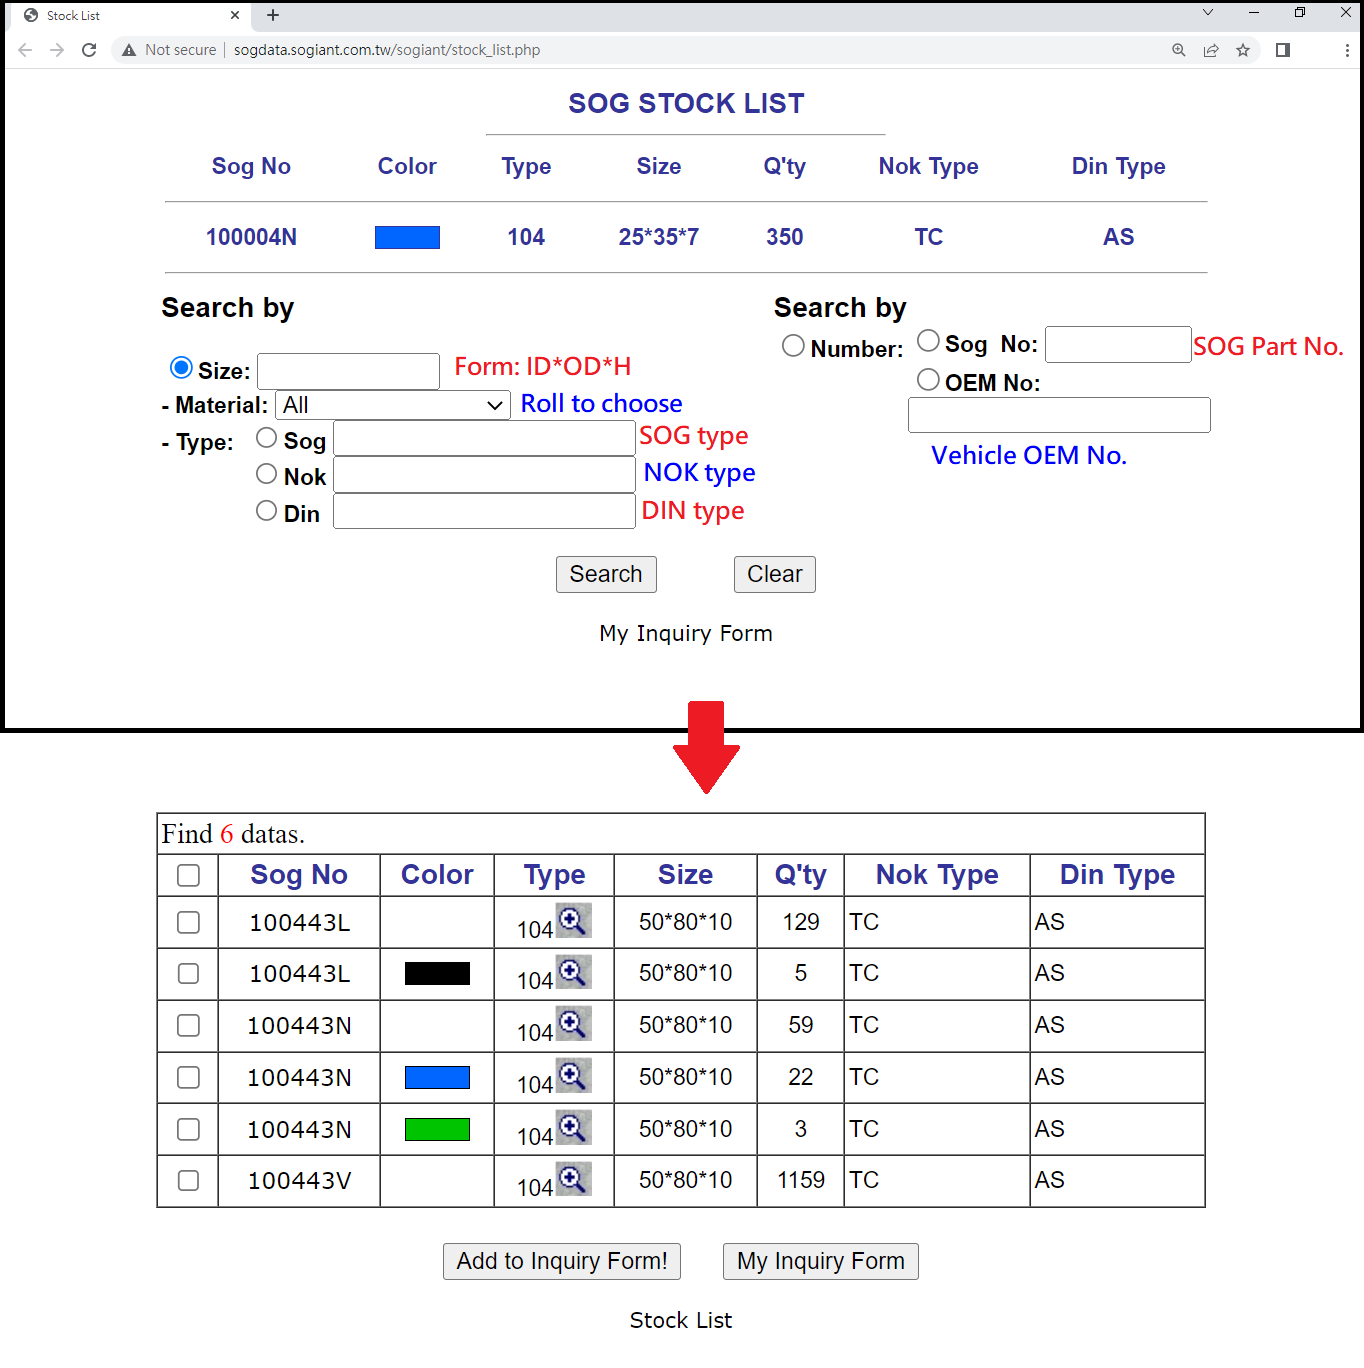Open a new browser tab
Image resolution: width=1364 pixels, height=1368 pixels.
click(x=273, y=15)
